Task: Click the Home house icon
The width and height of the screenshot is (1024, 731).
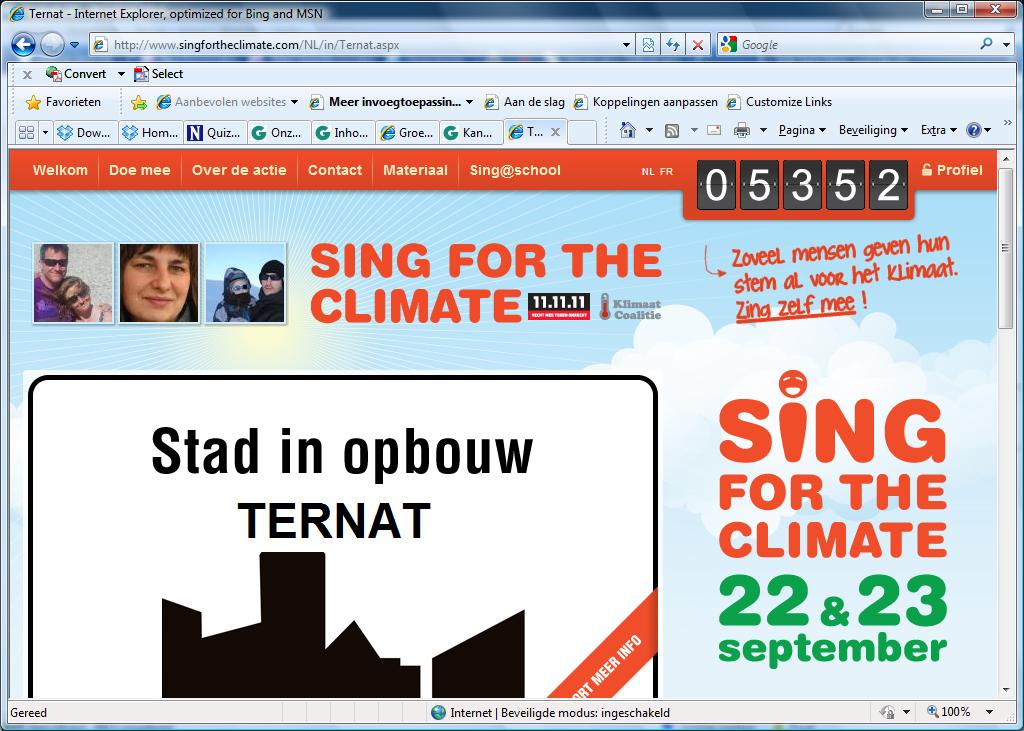Action: 628,131
